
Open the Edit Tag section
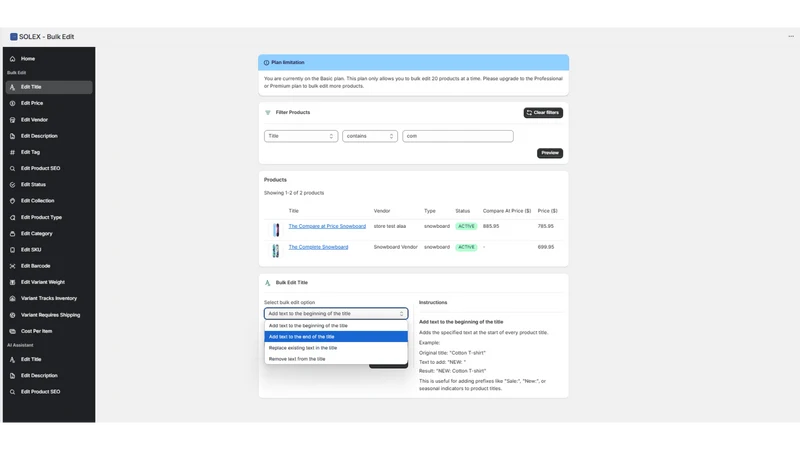point(49,152)
